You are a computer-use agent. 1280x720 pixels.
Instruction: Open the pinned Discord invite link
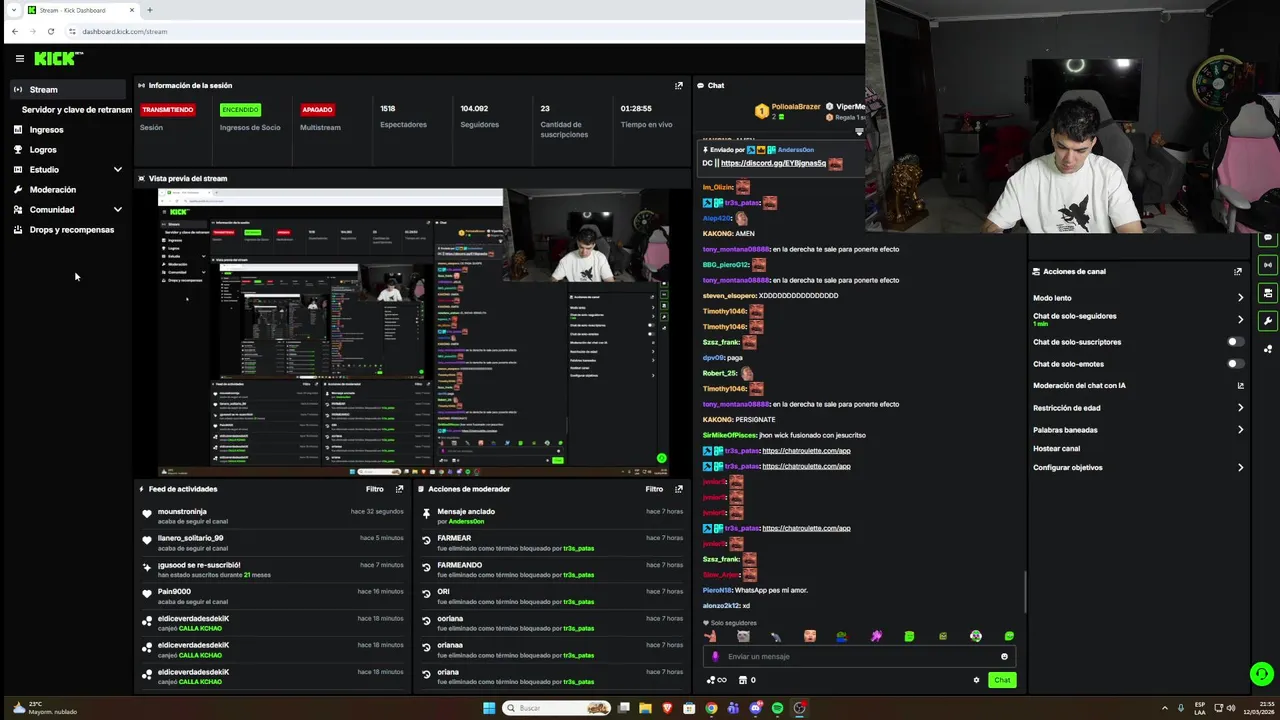[773, 163]
